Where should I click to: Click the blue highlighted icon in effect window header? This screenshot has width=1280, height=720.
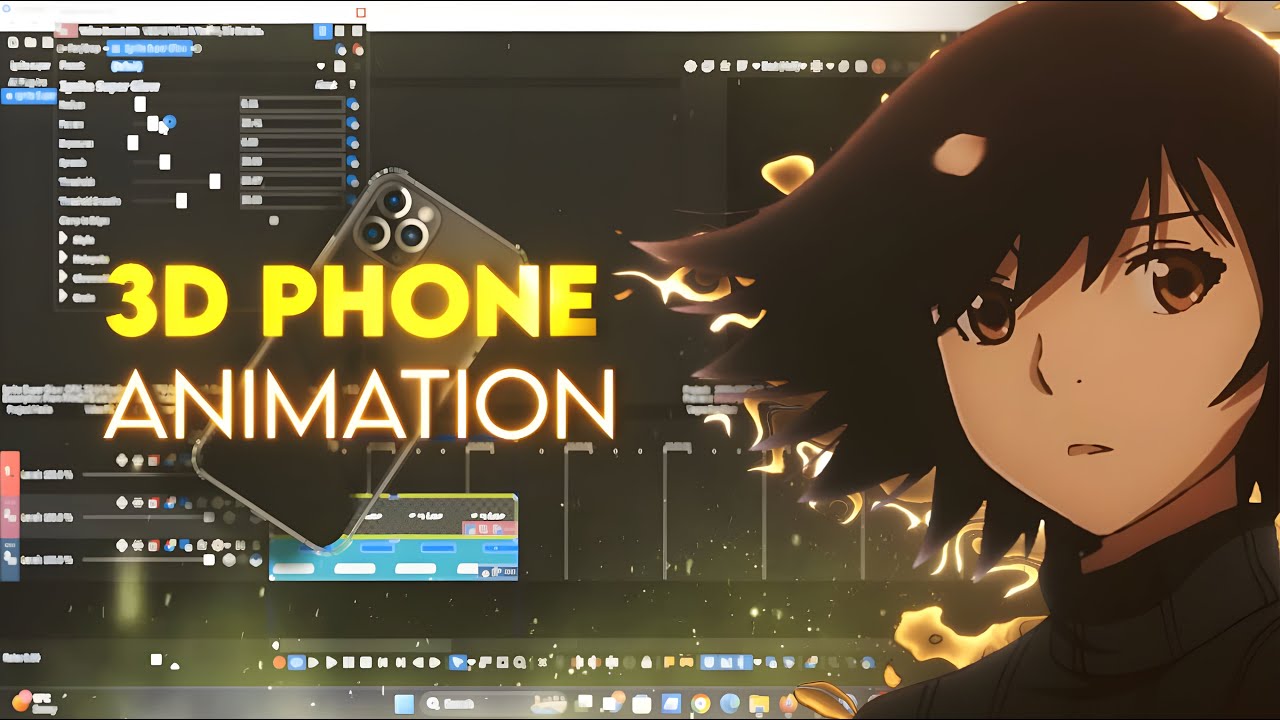(322, 31)
